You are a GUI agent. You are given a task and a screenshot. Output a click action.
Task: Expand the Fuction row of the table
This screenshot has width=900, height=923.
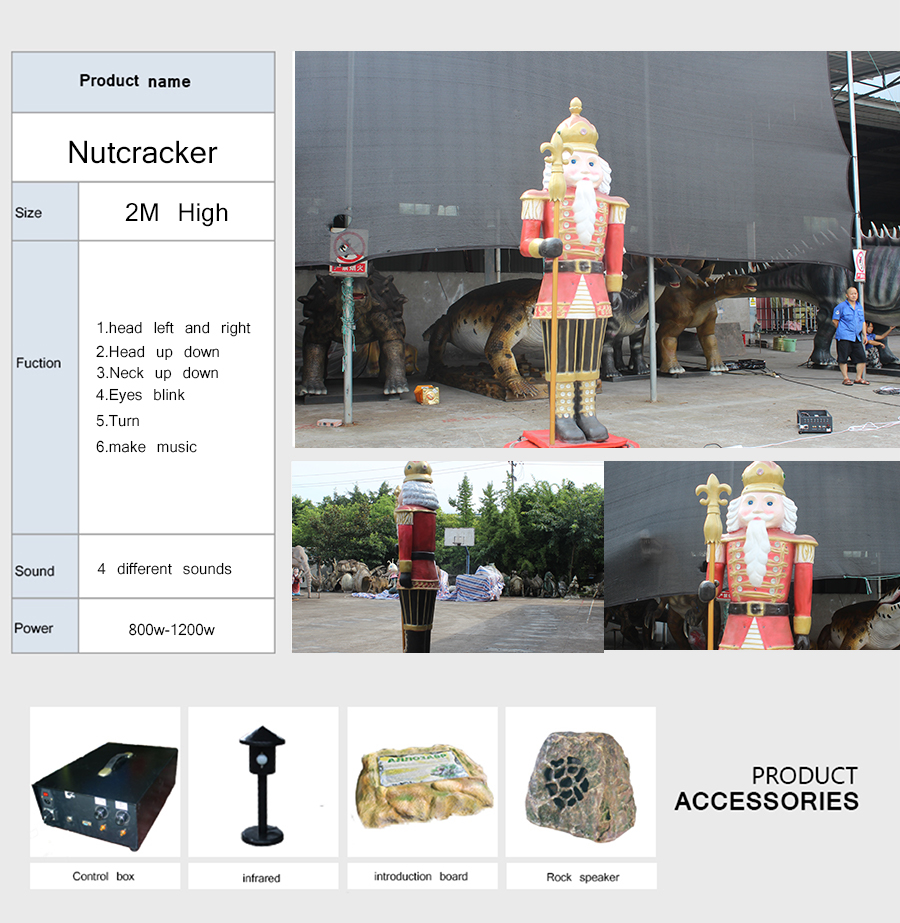point(39,364)
